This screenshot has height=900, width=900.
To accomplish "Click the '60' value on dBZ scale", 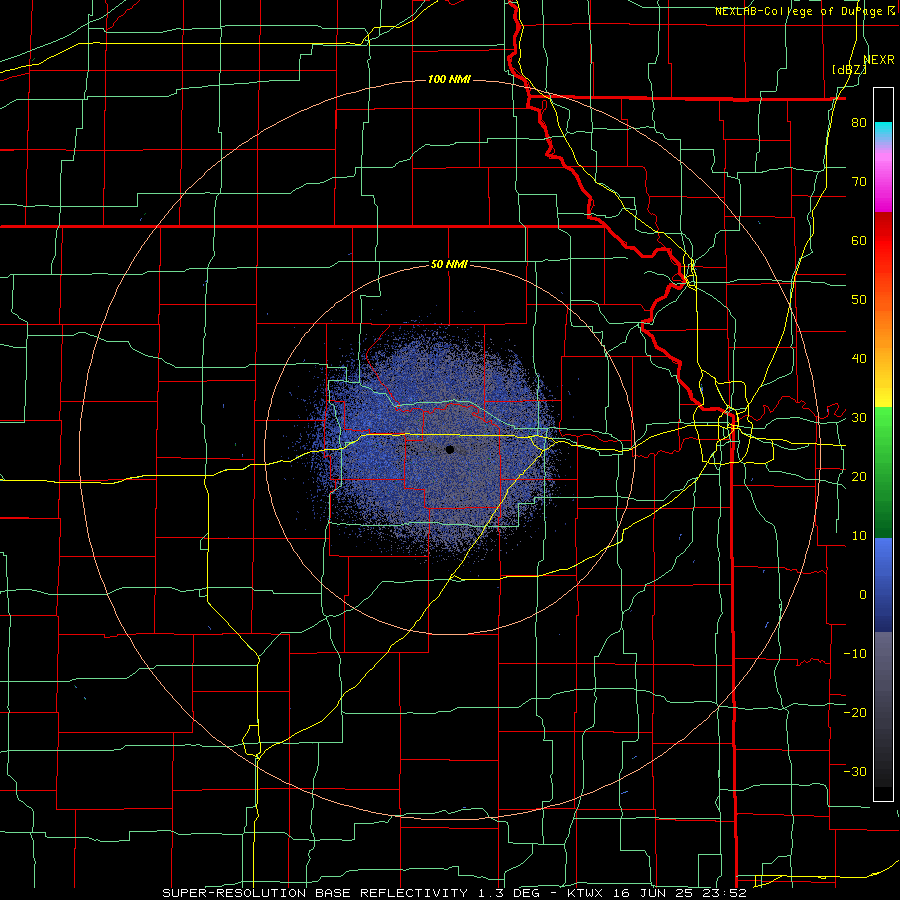I will coord(859,240).
